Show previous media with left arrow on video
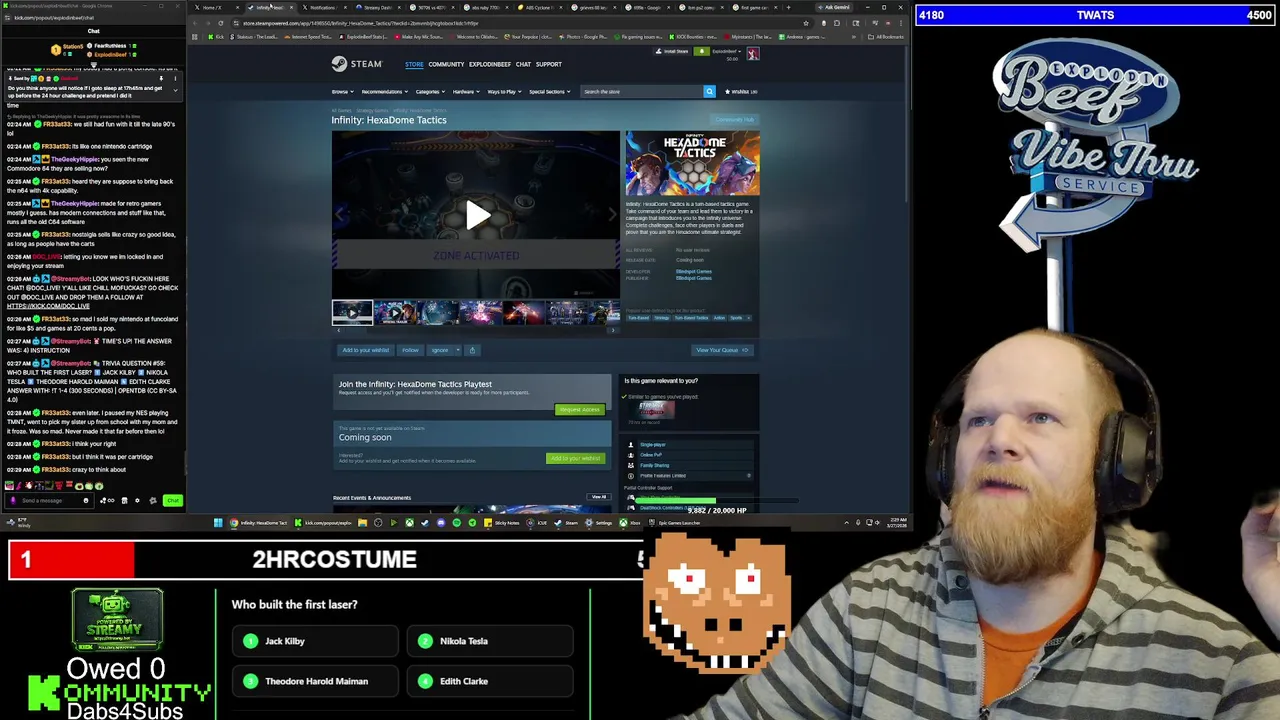The image size is (1280, 720). [x=340, y=214]
